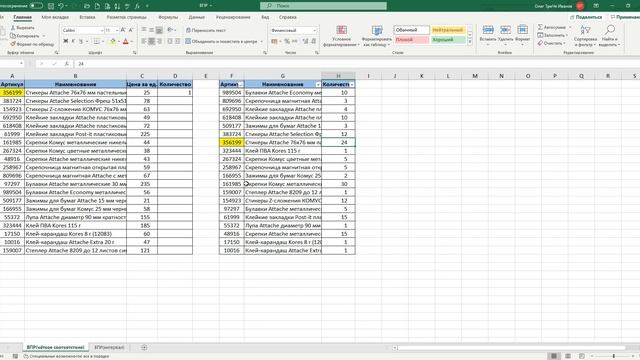Viewport: 640px width, 360px height.
Task: Switch to Normal view in status bar
Action: (553, 356)
